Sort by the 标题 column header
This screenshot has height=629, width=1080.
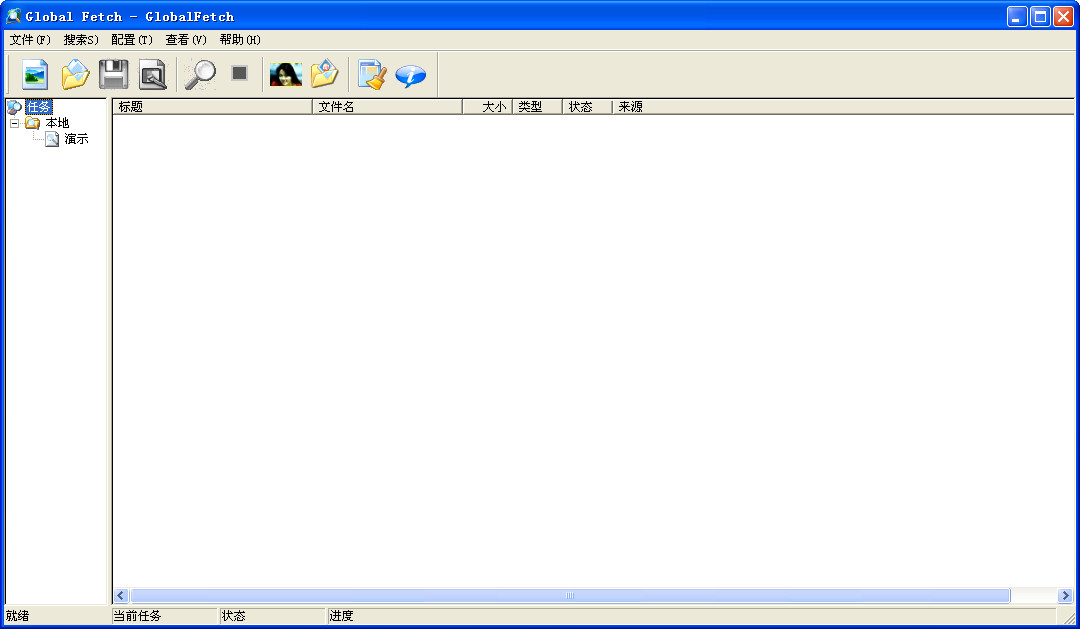click(x=213, y=107)
